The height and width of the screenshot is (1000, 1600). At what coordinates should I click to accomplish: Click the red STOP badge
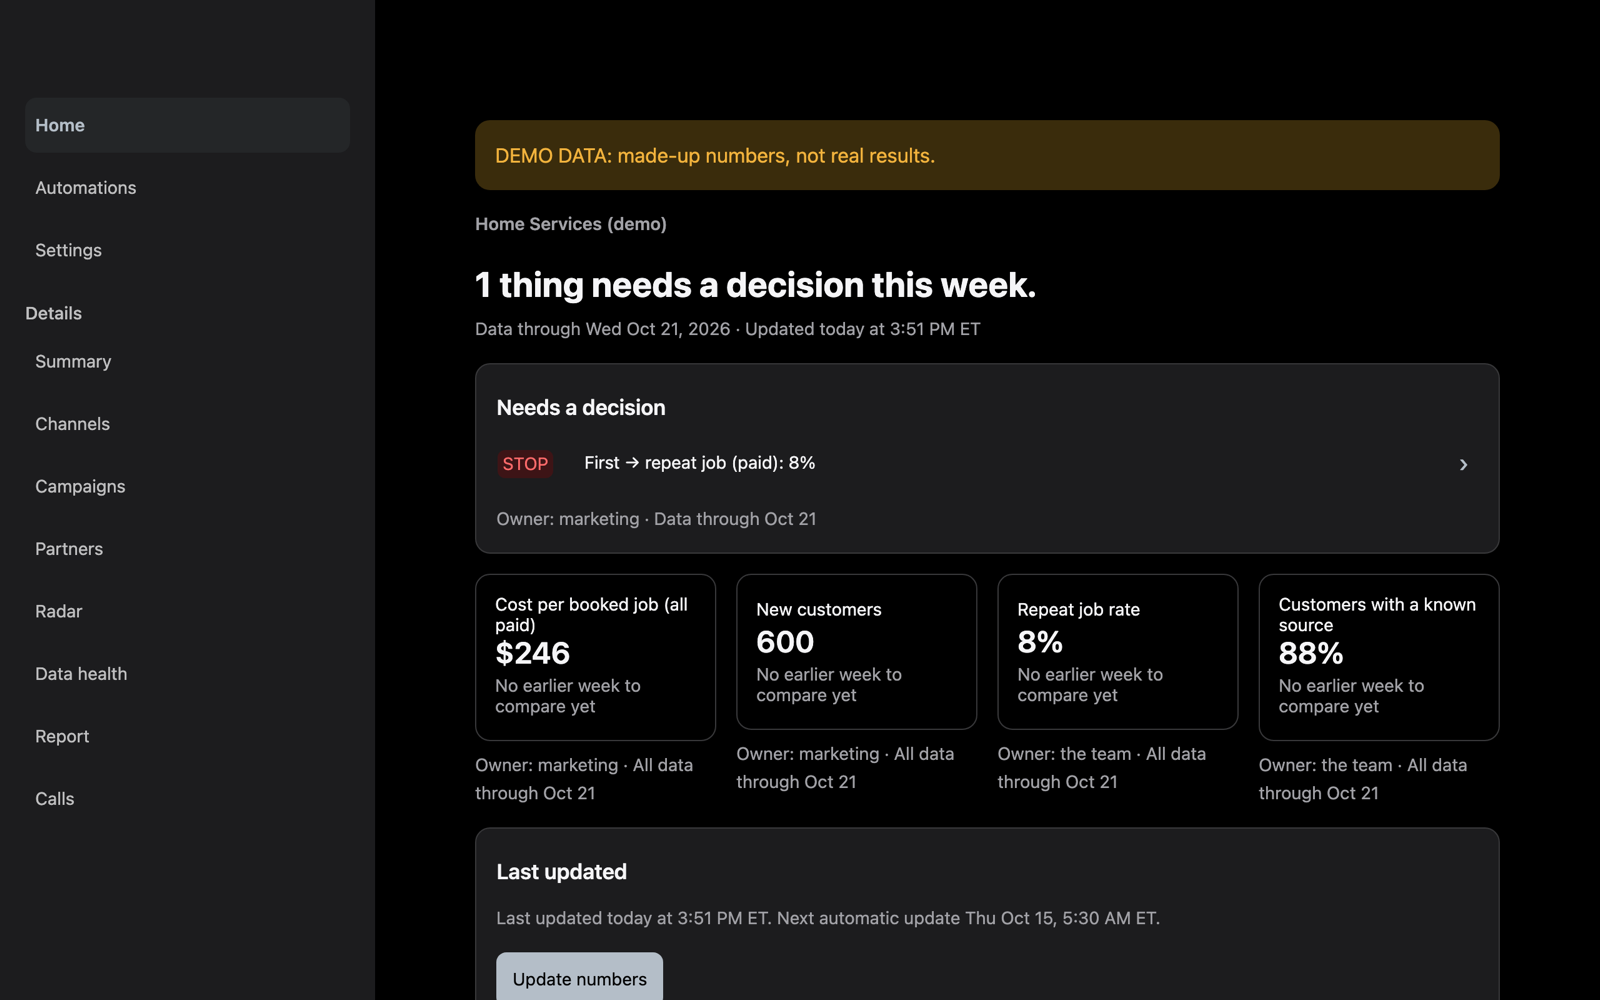525,464
